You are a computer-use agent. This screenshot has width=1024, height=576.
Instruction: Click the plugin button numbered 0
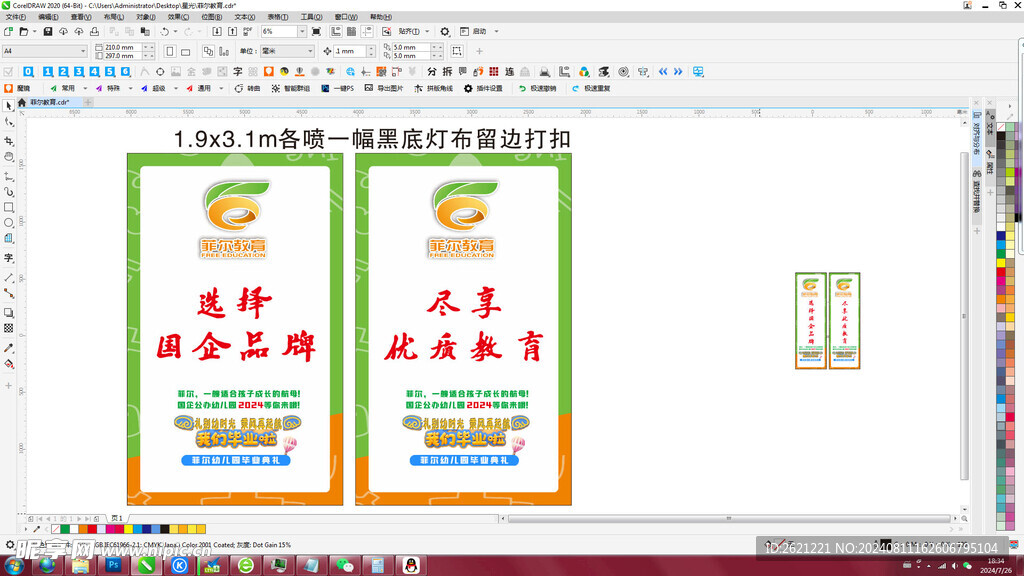click(x=28, y=71)
